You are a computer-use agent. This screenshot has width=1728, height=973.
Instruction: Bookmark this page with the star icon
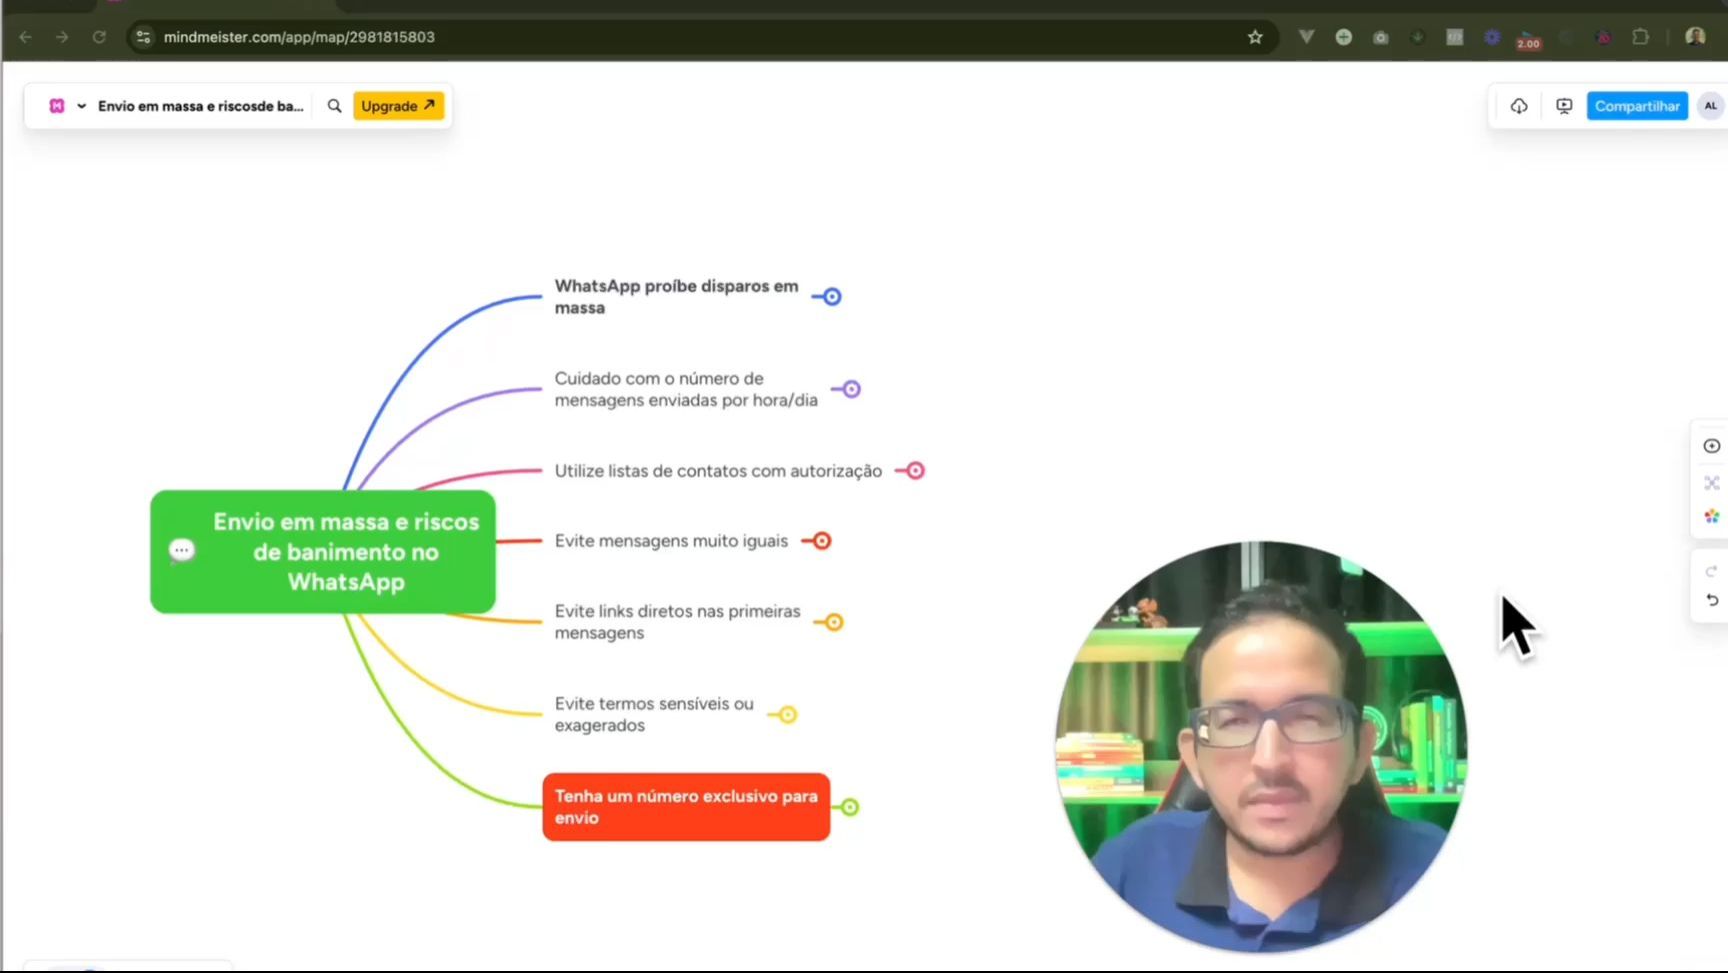pyautogui.click(x=1255, y=37)
